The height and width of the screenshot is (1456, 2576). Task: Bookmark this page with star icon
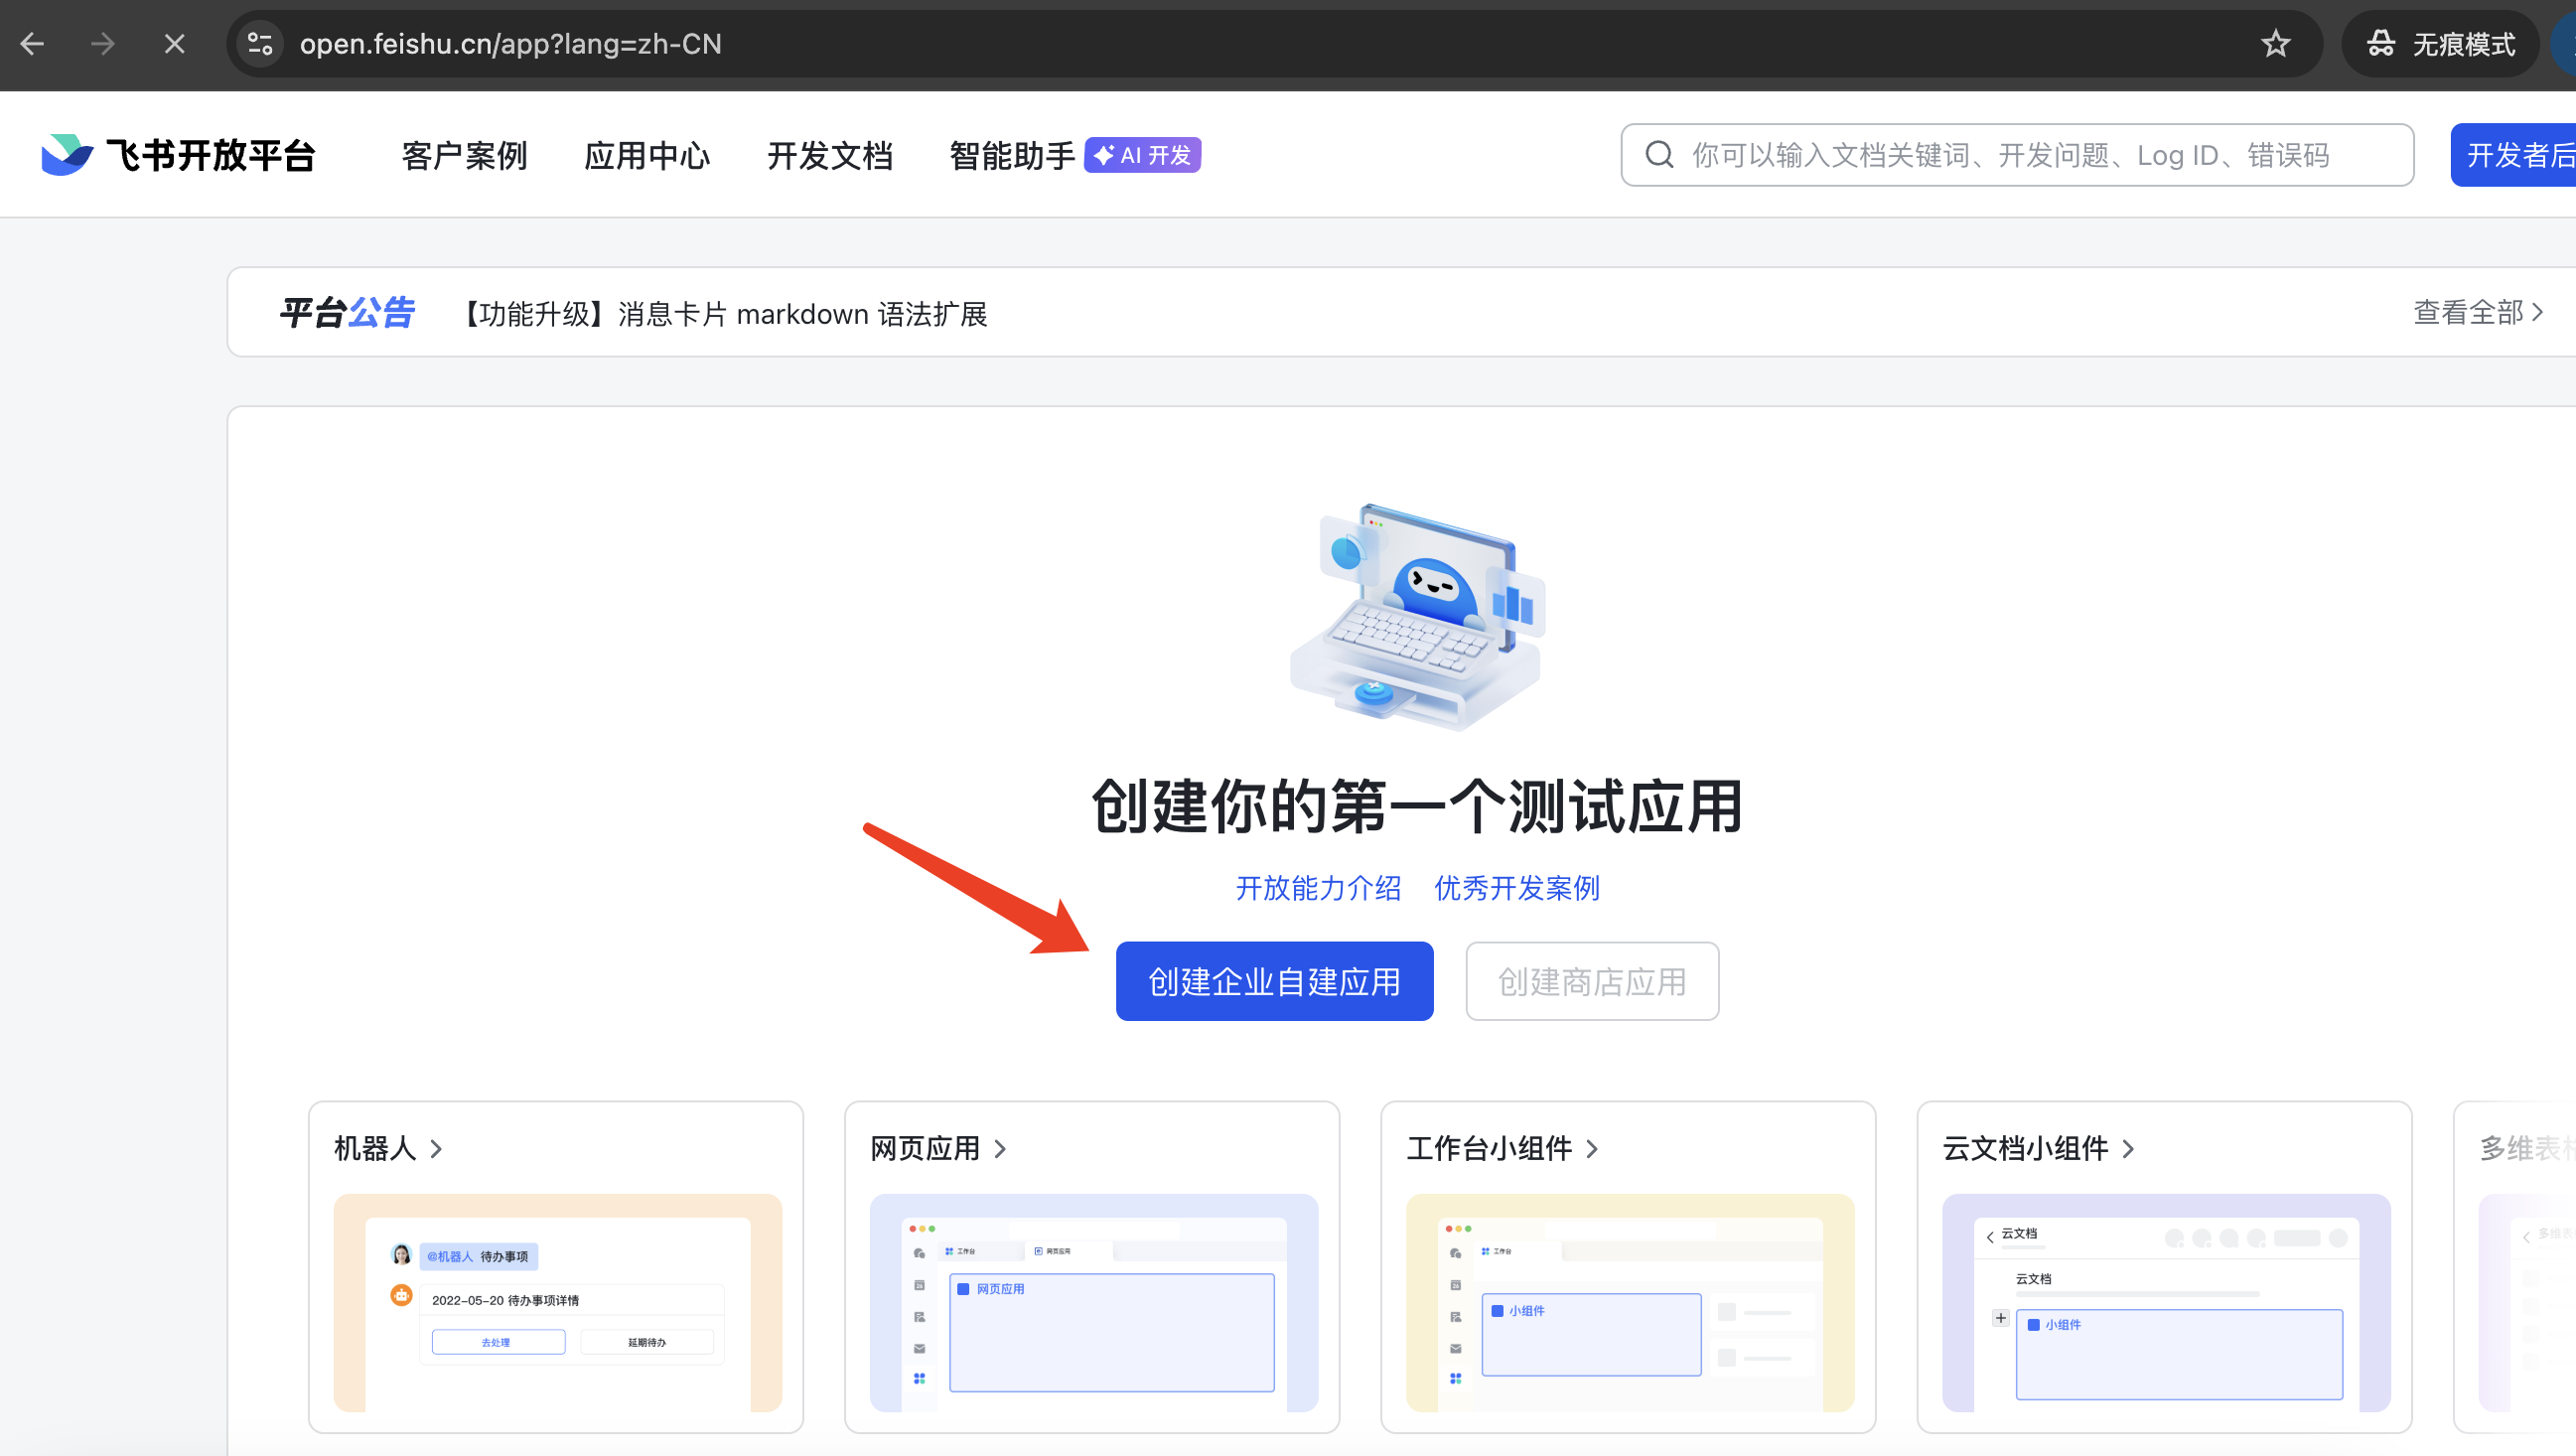coord(2275,44)
